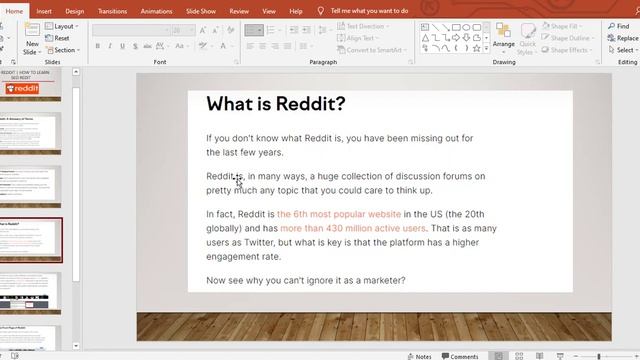The width and height of the screenshot is (640, 360).
Task: Open the Insert ribbon tab
Action: pos(44,11)
